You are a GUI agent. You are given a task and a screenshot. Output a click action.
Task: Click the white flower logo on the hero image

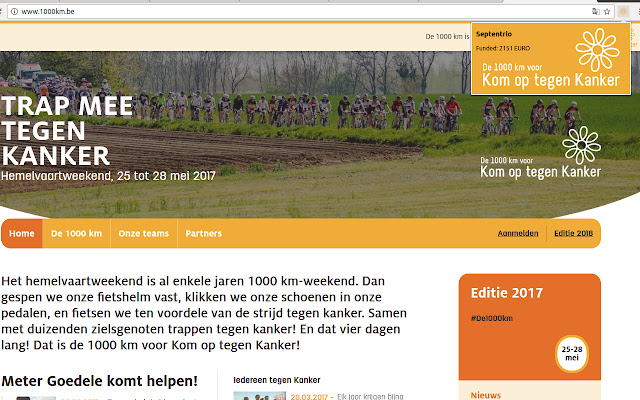pyautogui.click(x=581, y=145)
